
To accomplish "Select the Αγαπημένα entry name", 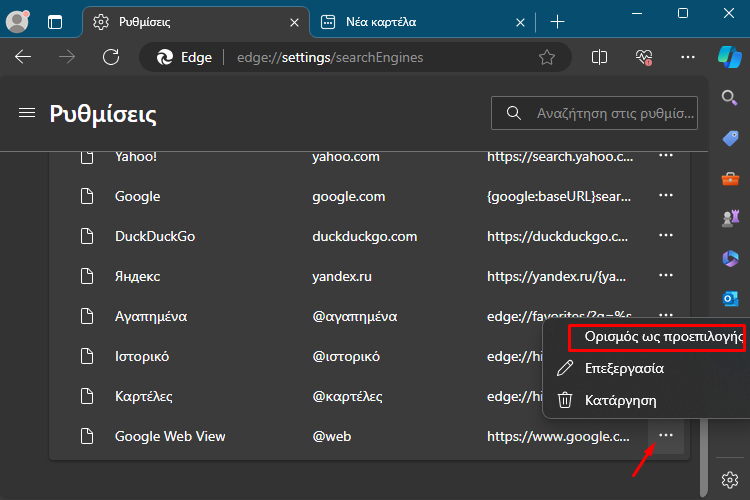I will (151, 316).
